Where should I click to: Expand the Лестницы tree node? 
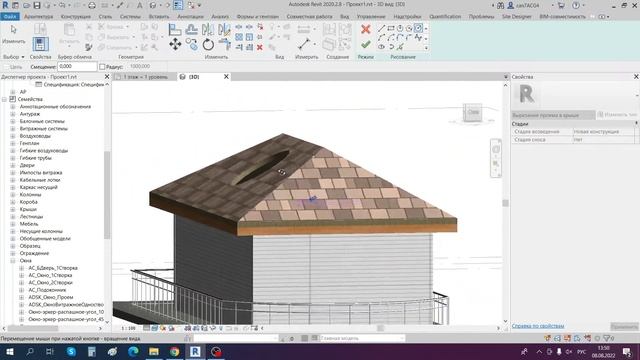(13, 216)
